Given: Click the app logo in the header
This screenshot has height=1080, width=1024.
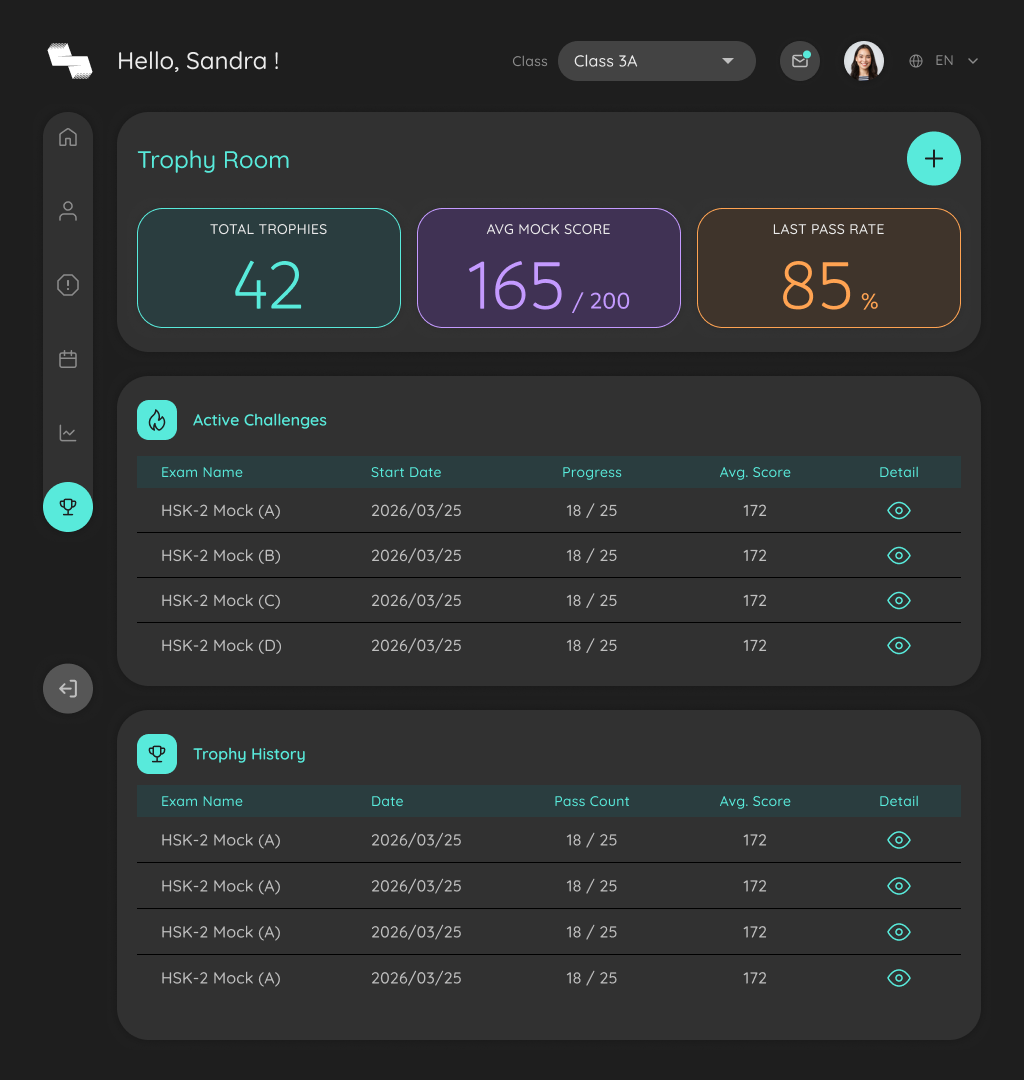Looking at the screenshot, I should click(x=70, y=61).
